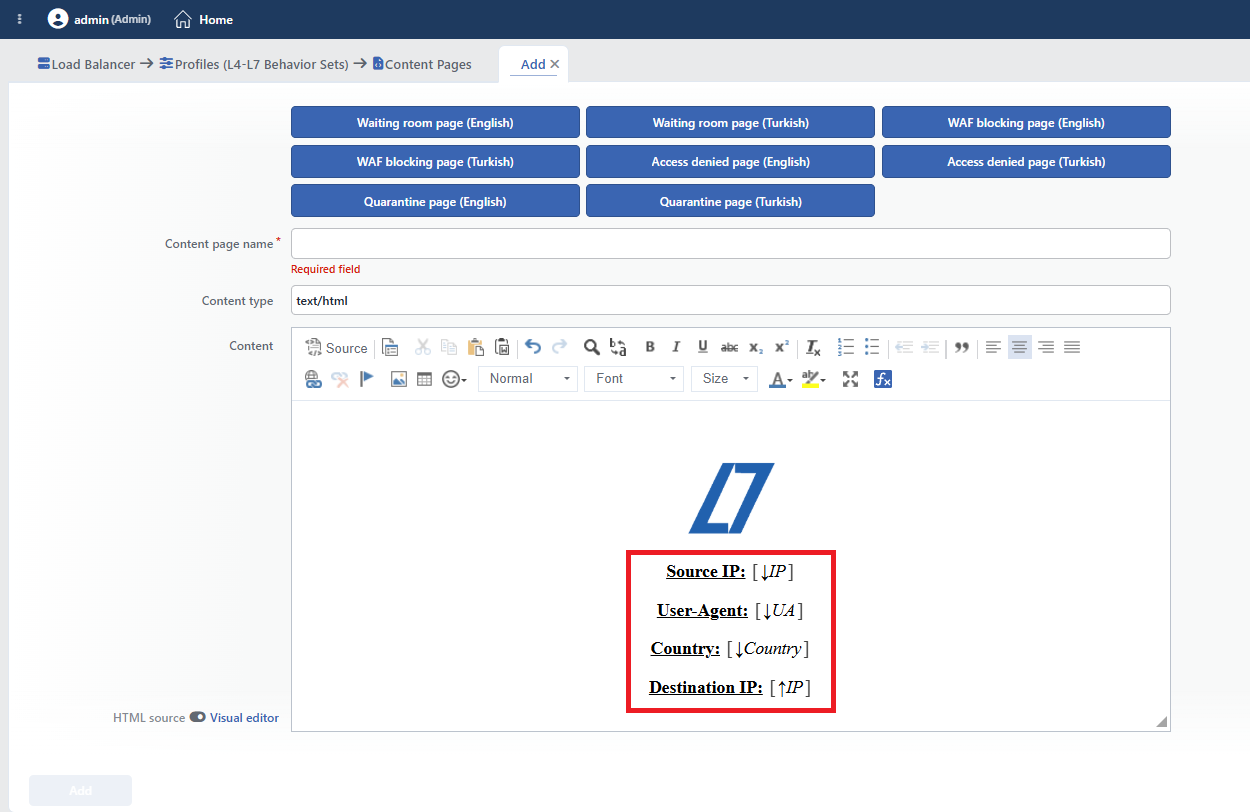Load Quarantine page (Turkish) template

[x=731, y=201]
